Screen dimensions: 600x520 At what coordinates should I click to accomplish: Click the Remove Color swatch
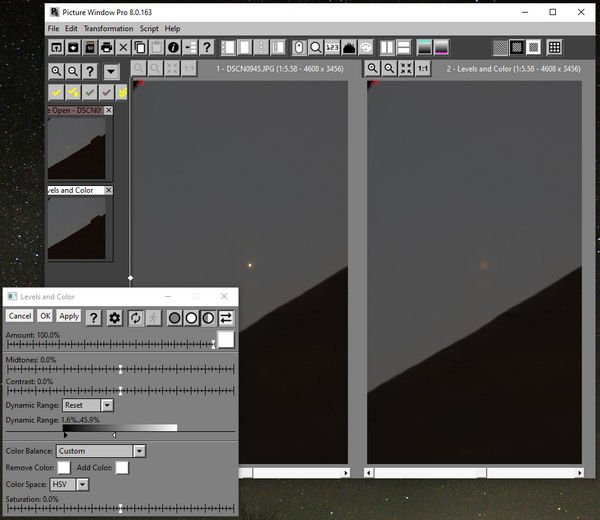tap(64, 467)
